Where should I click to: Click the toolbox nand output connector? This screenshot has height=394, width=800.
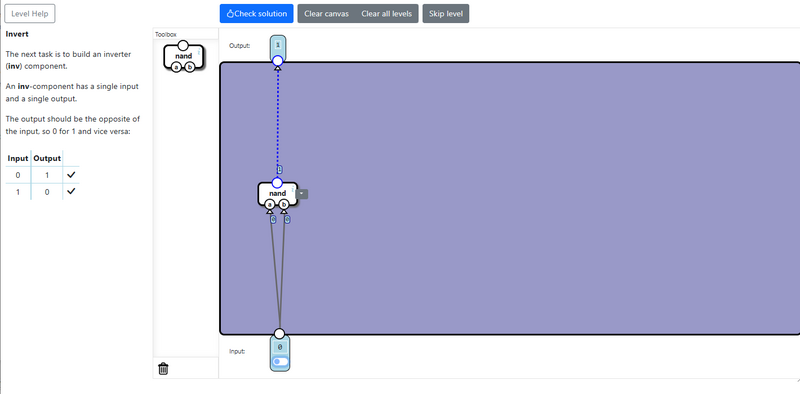[183, 45]
